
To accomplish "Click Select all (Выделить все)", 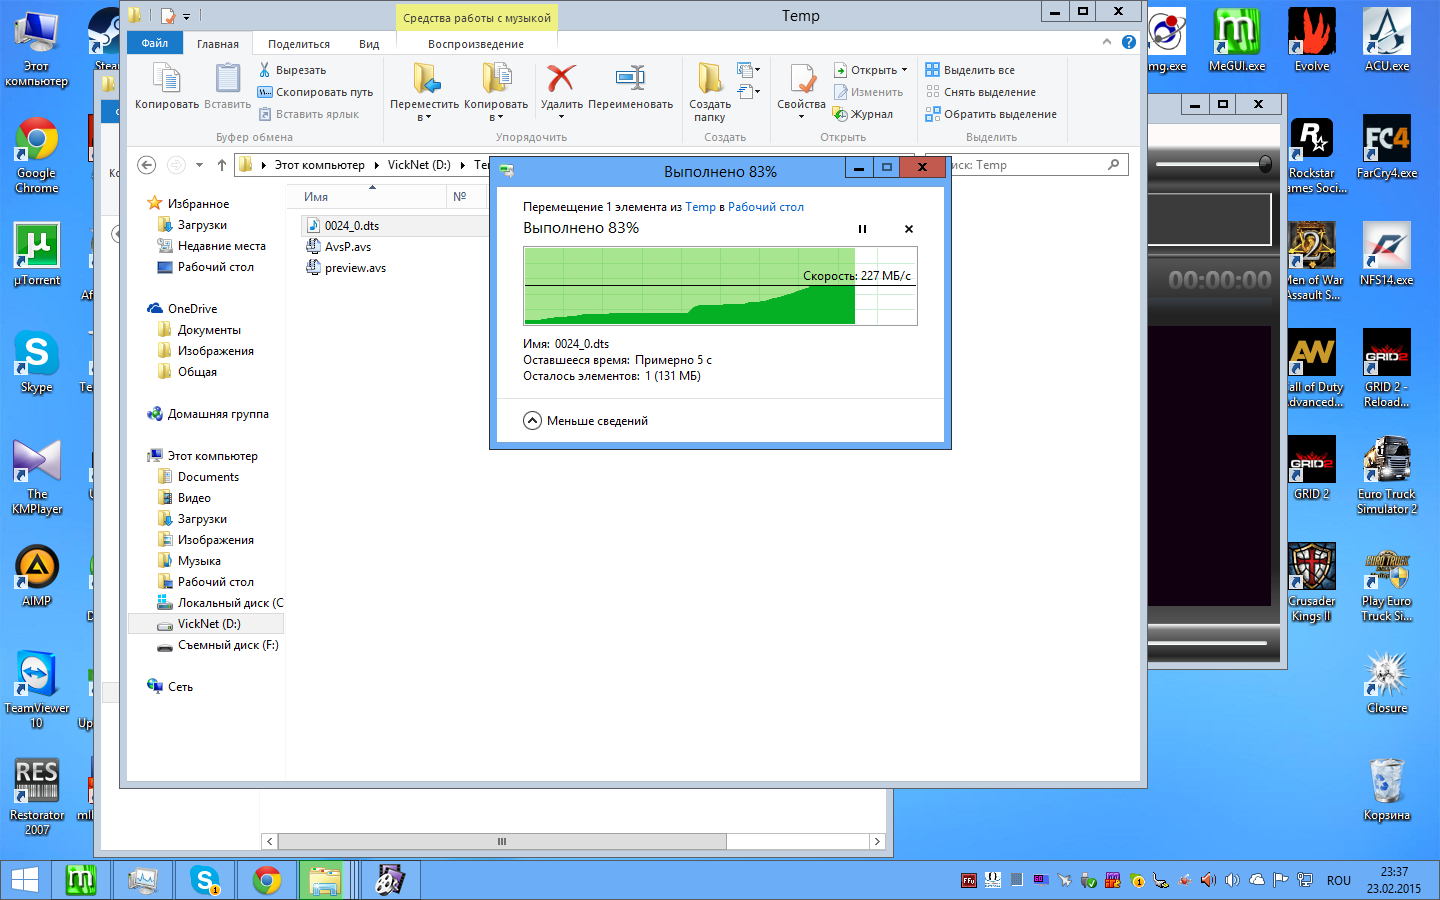I will [x=970, y=70].
